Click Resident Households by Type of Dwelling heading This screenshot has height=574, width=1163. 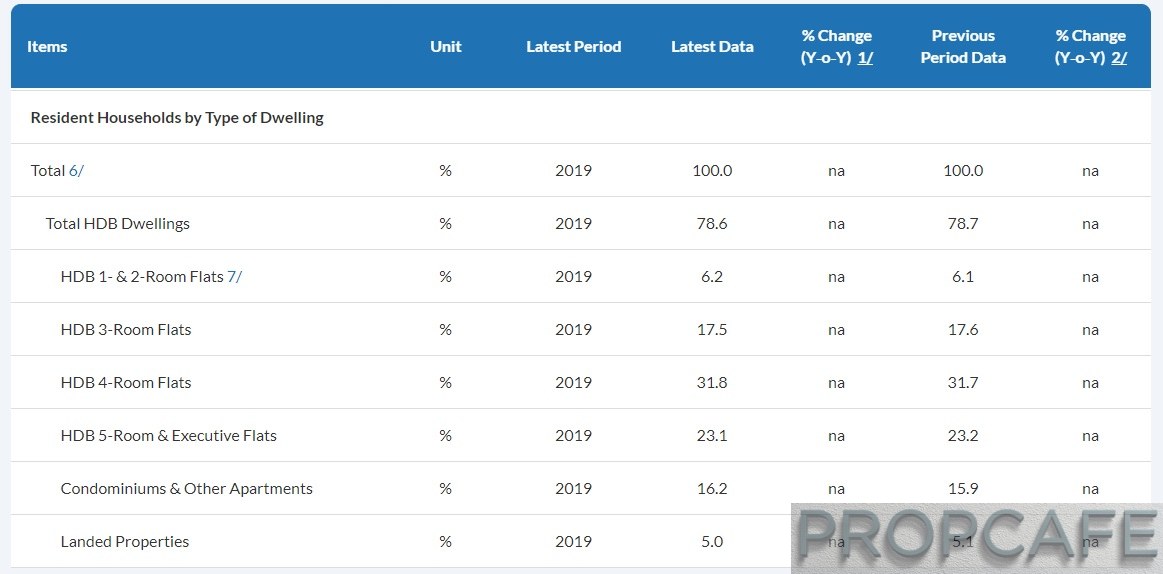click(x=177, y=118)
